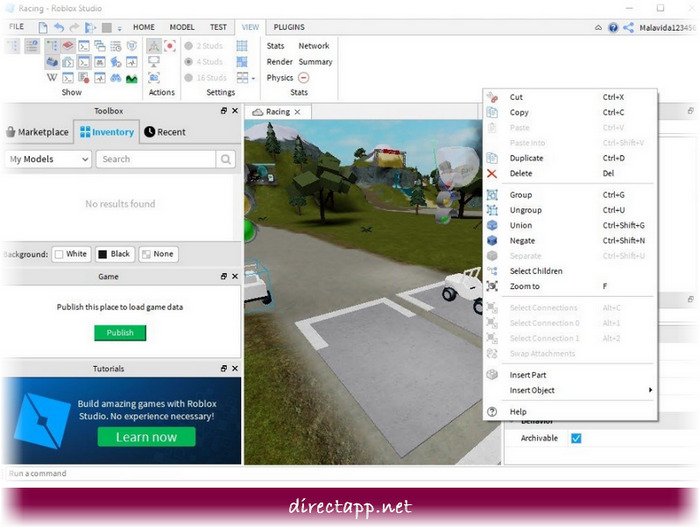Set the Toolbox background to None
This screenshot has width=700, height=528.
pos(158,254)
